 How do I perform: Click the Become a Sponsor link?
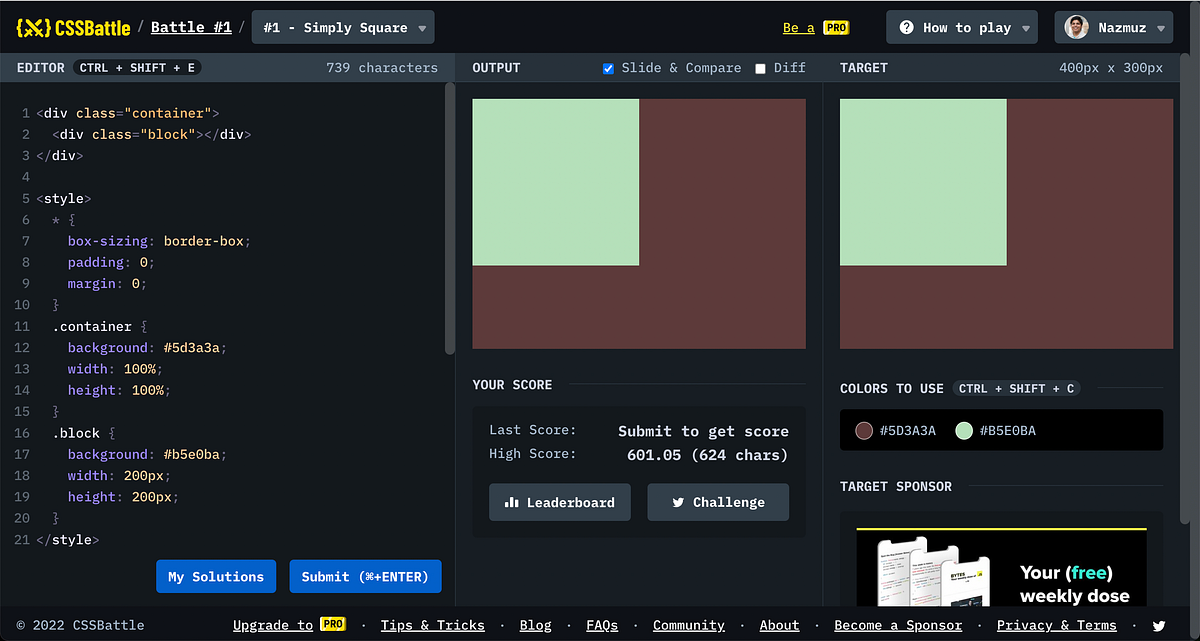(x=898, y=624)
